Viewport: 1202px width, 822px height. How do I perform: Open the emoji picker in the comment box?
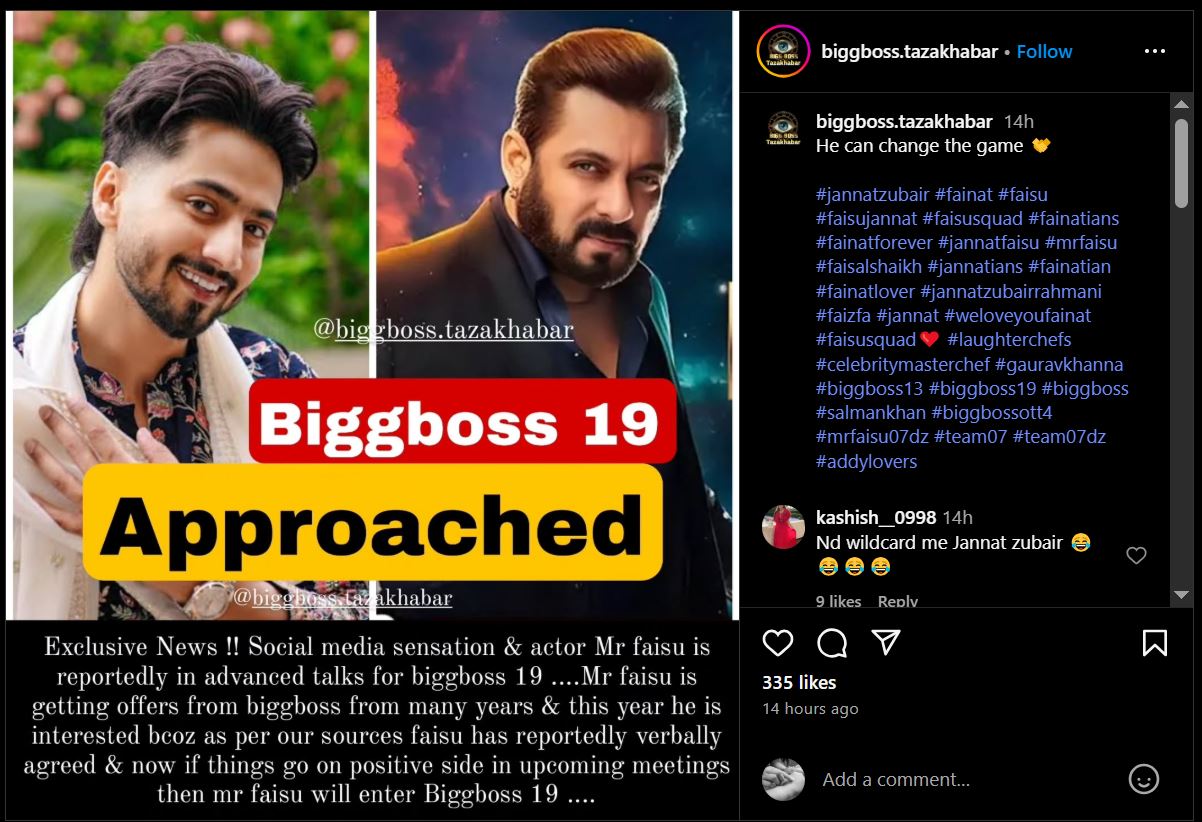(x=1143, y=779)
